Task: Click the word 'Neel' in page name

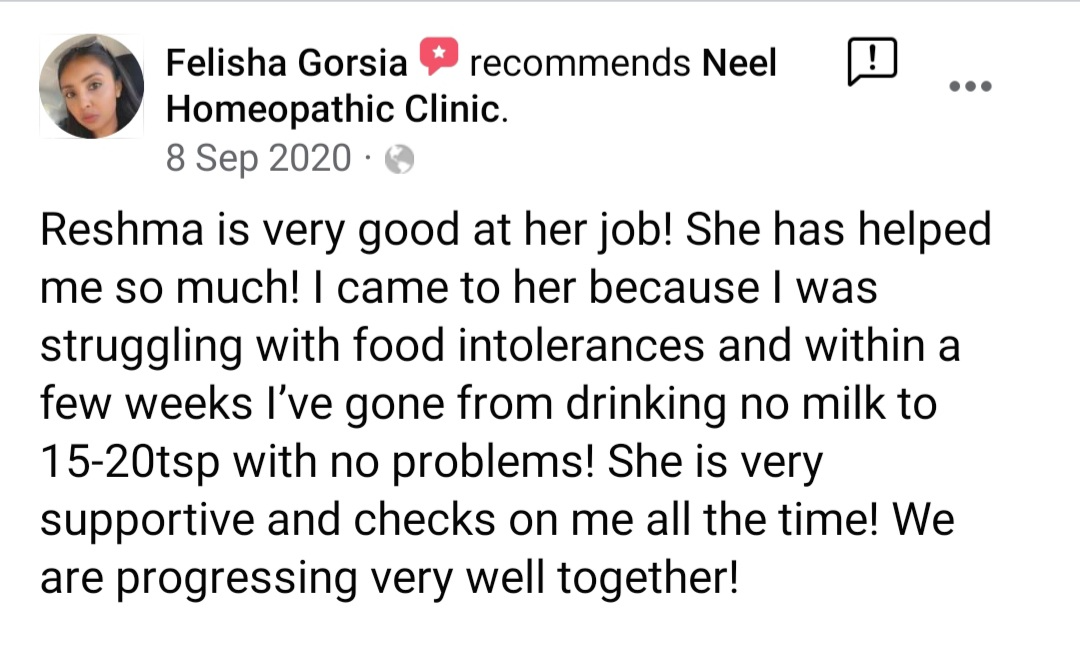Action: click(x=740, y=64)
